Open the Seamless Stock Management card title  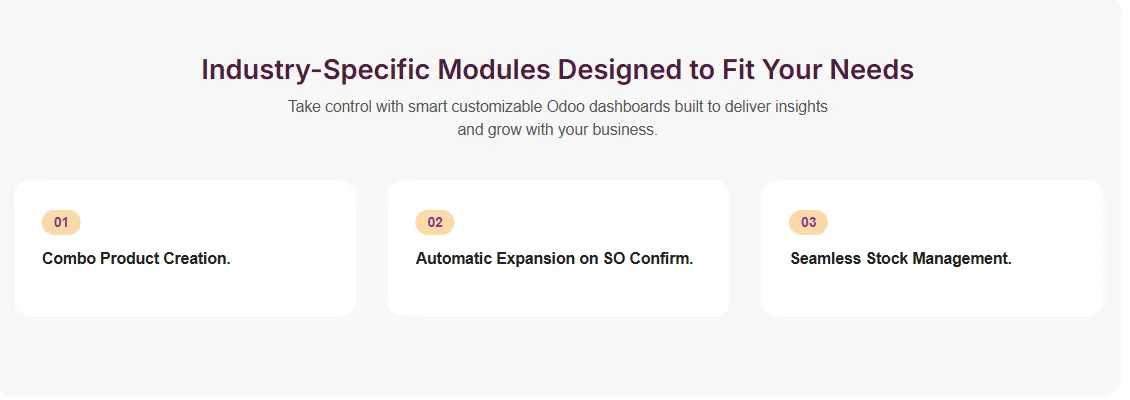tap(900, 258)
